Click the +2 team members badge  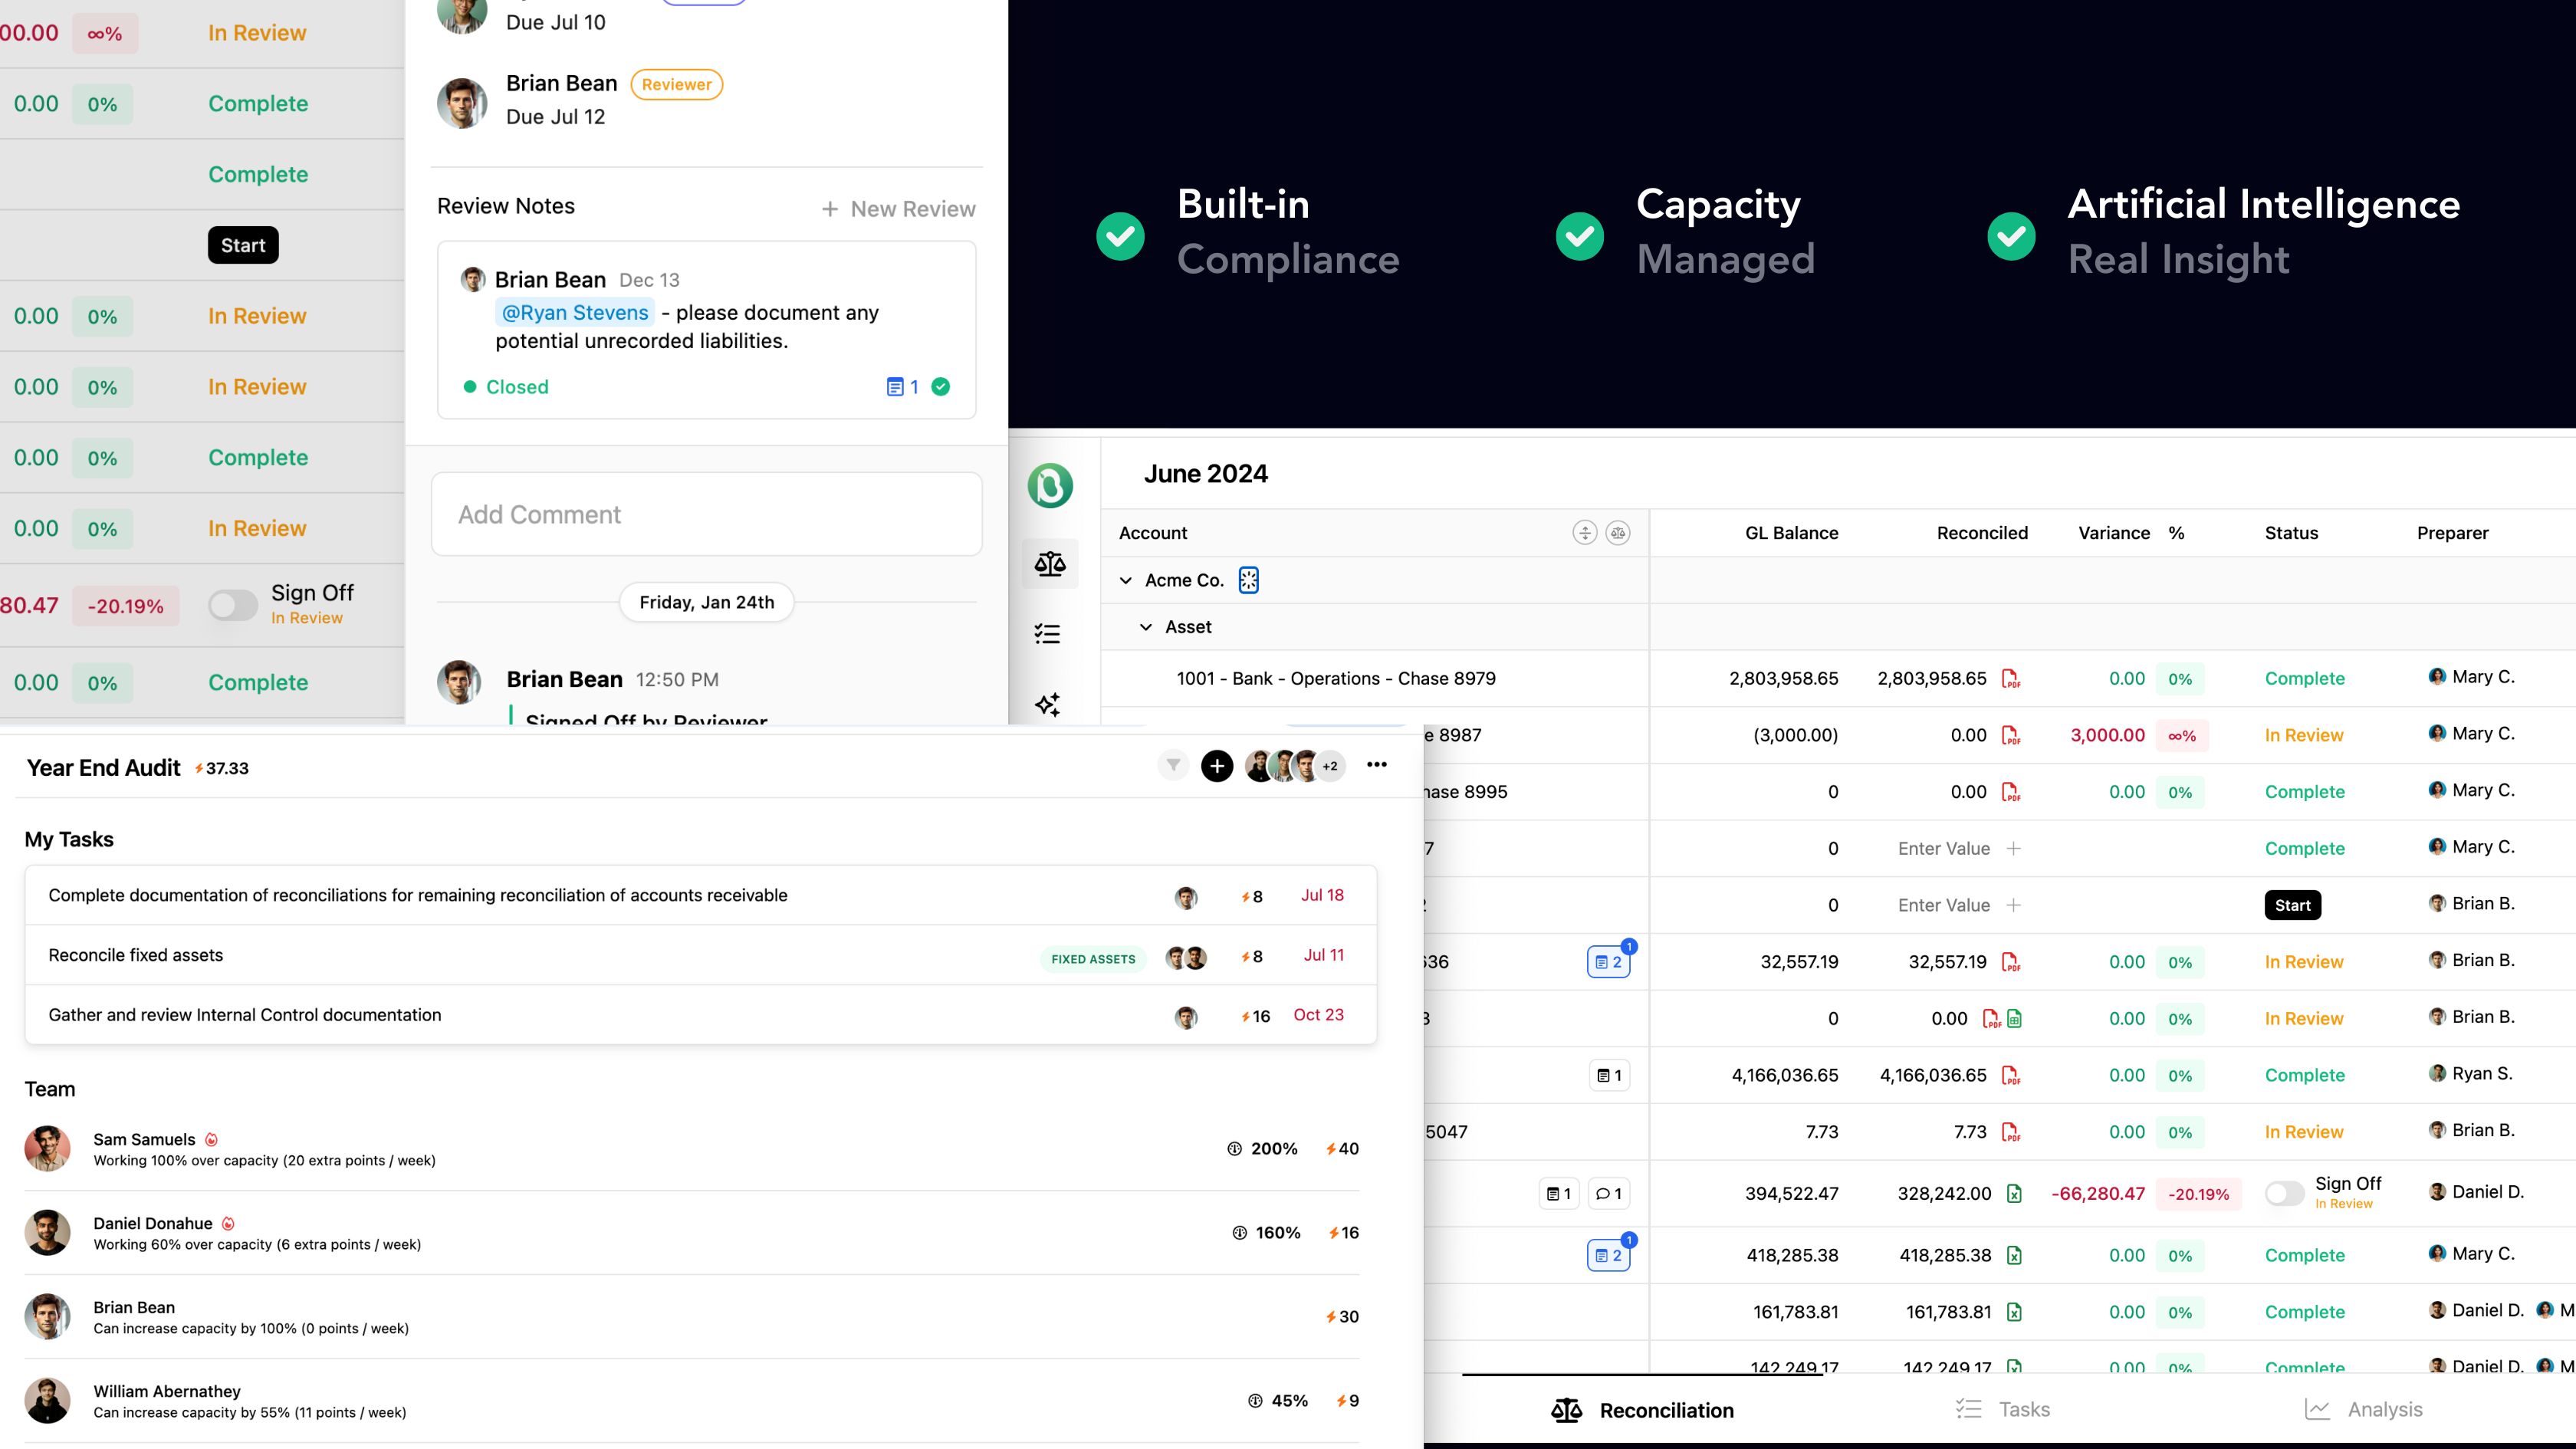pyautogui.click(x=1330, y=767)
